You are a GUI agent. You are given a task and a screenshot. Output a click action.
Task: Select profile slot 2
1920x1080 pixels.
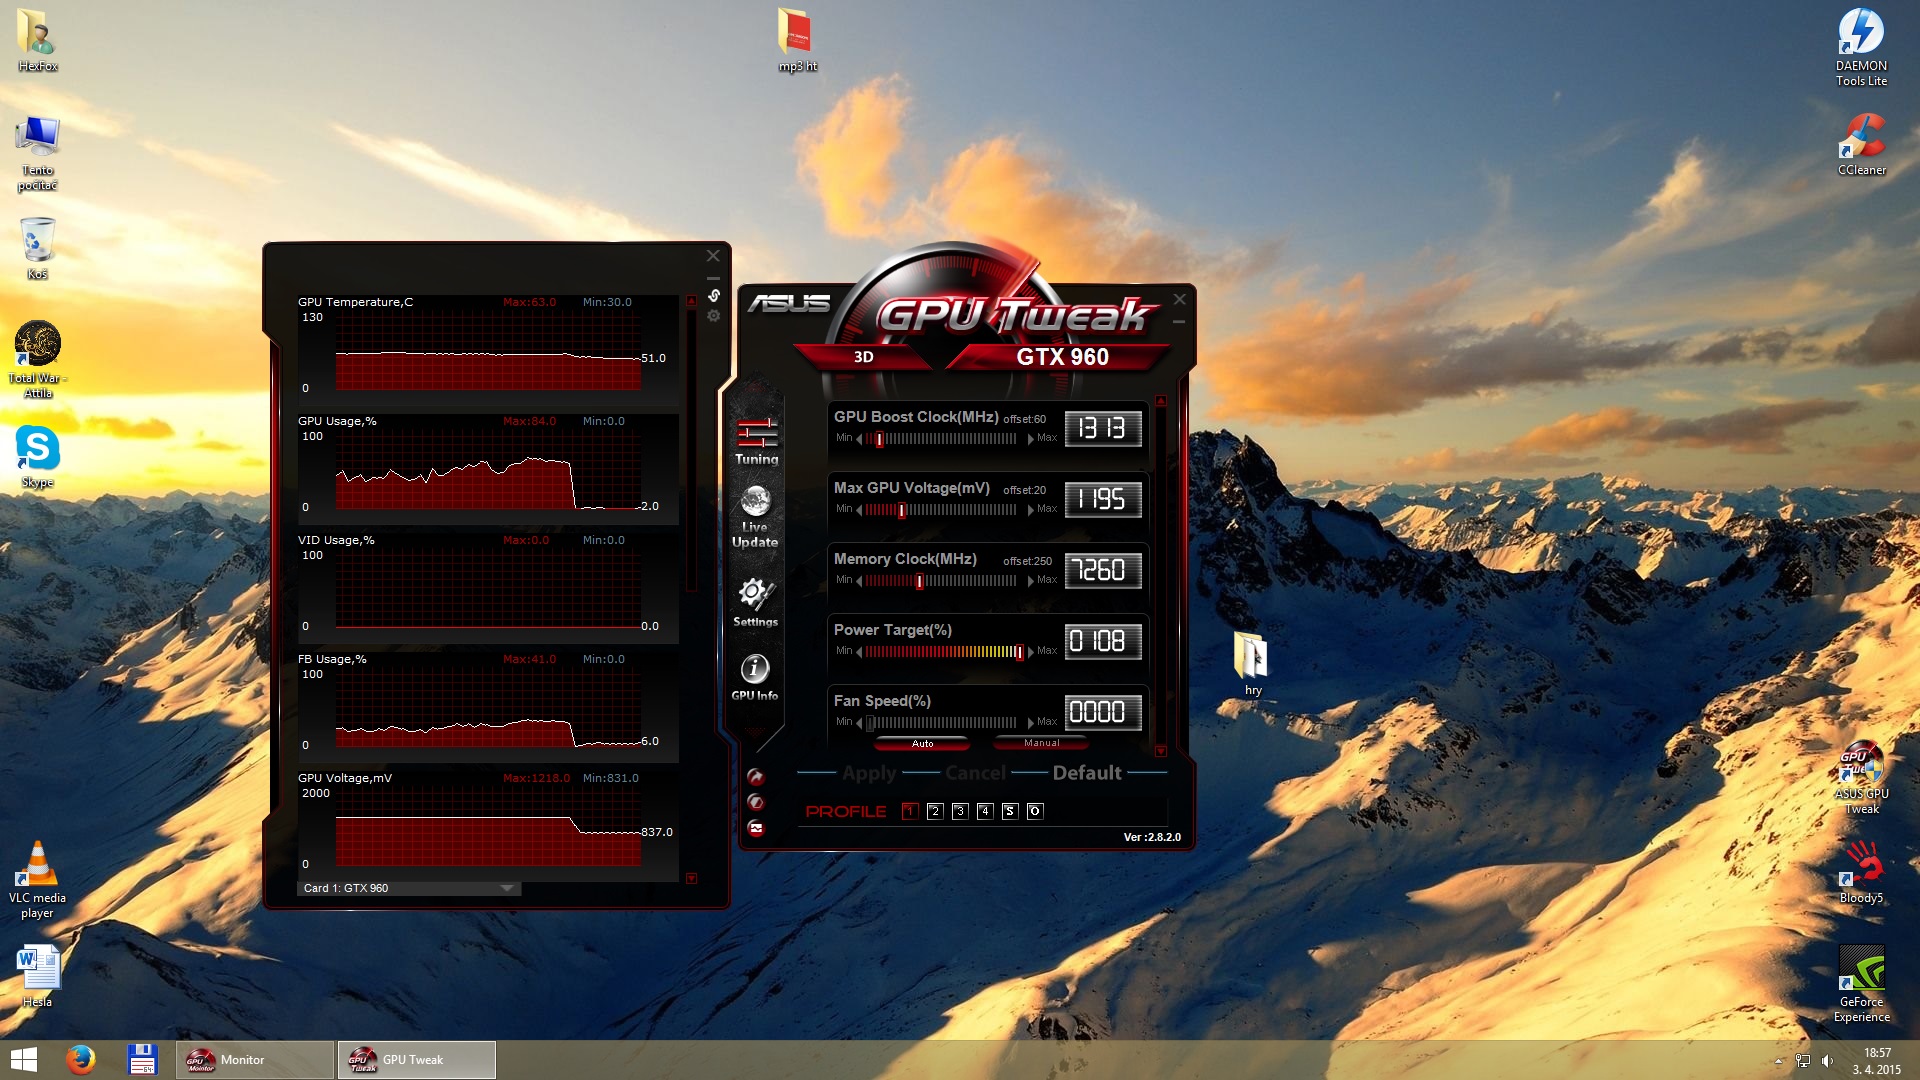click(935, 811)
